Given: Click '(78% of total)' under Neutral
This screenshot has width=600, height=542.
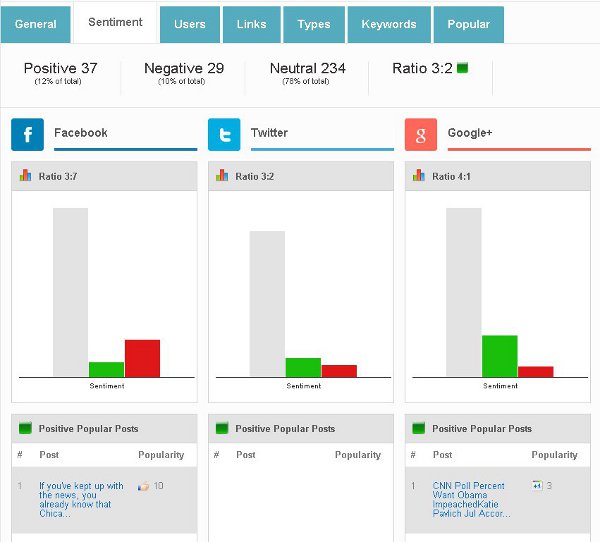Looking at the screenshot, I should (306, 81).
